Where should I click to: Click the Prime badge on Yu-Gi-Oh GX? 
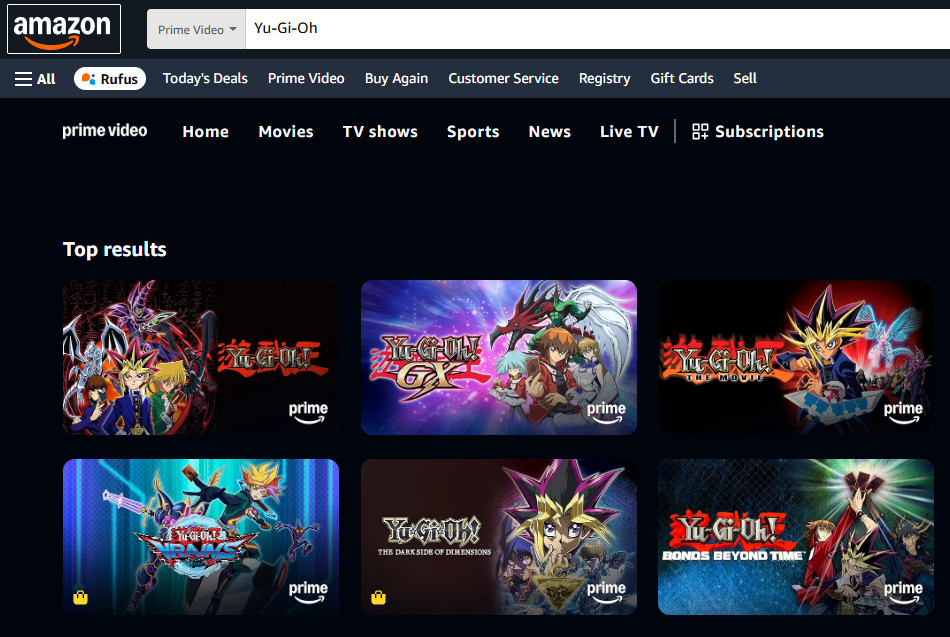[605, 411]
